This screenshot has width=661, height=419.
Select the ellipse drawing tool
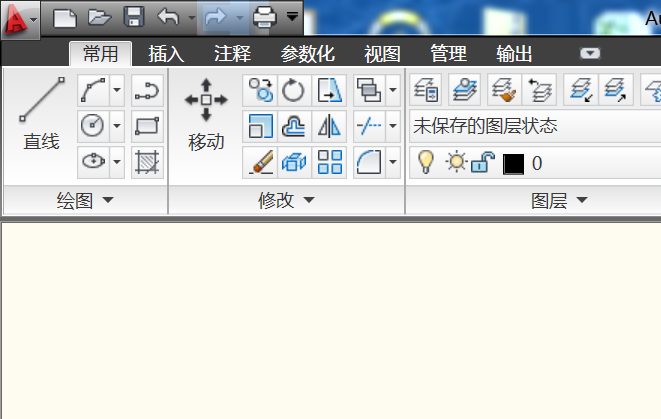93,162
